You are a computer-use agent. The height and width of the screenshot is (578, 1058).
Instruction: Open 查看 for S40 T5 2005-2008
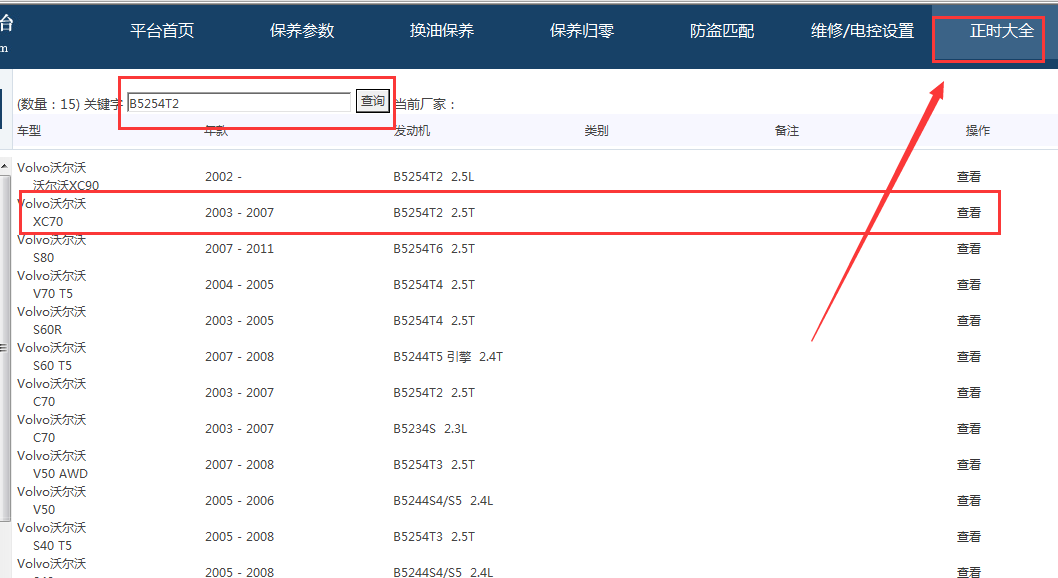[x=969, y=537]
